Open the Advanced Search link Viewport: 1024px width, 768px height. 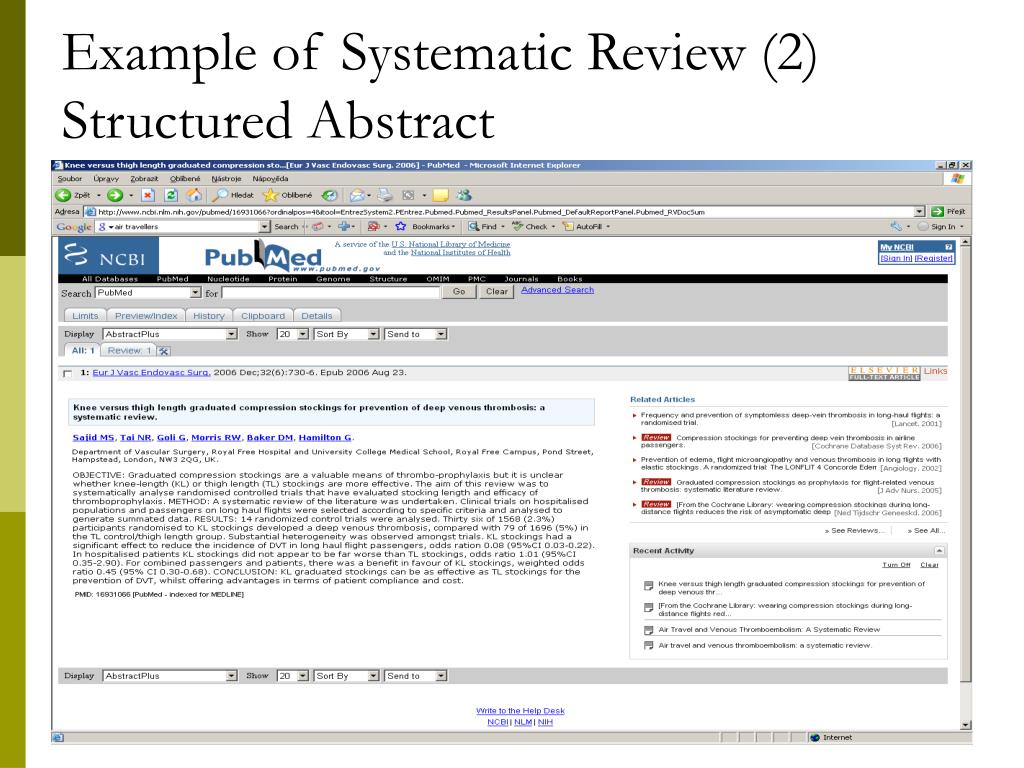557,290
